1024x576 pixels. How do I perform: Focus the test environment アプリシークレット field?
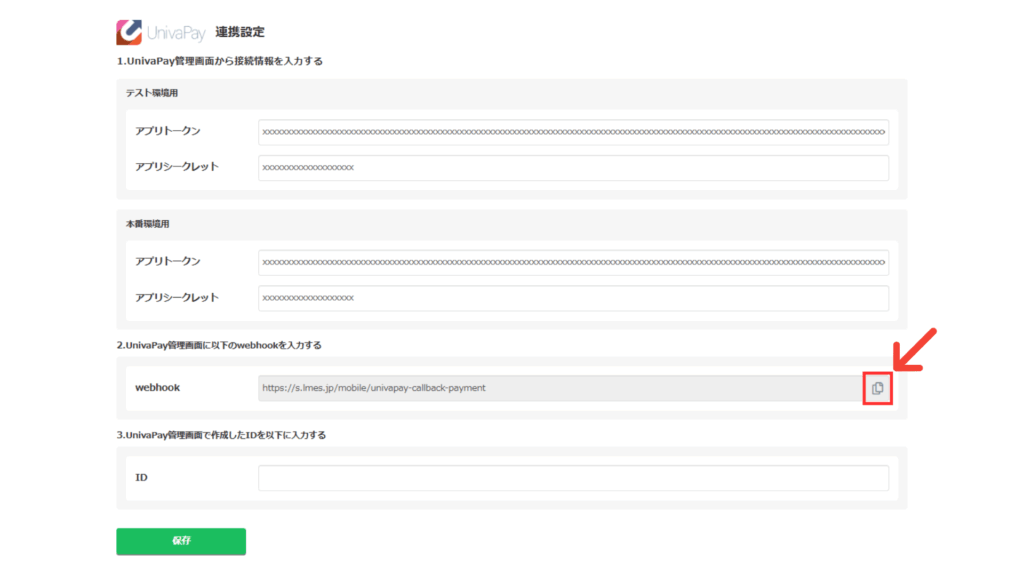[572, 168]
